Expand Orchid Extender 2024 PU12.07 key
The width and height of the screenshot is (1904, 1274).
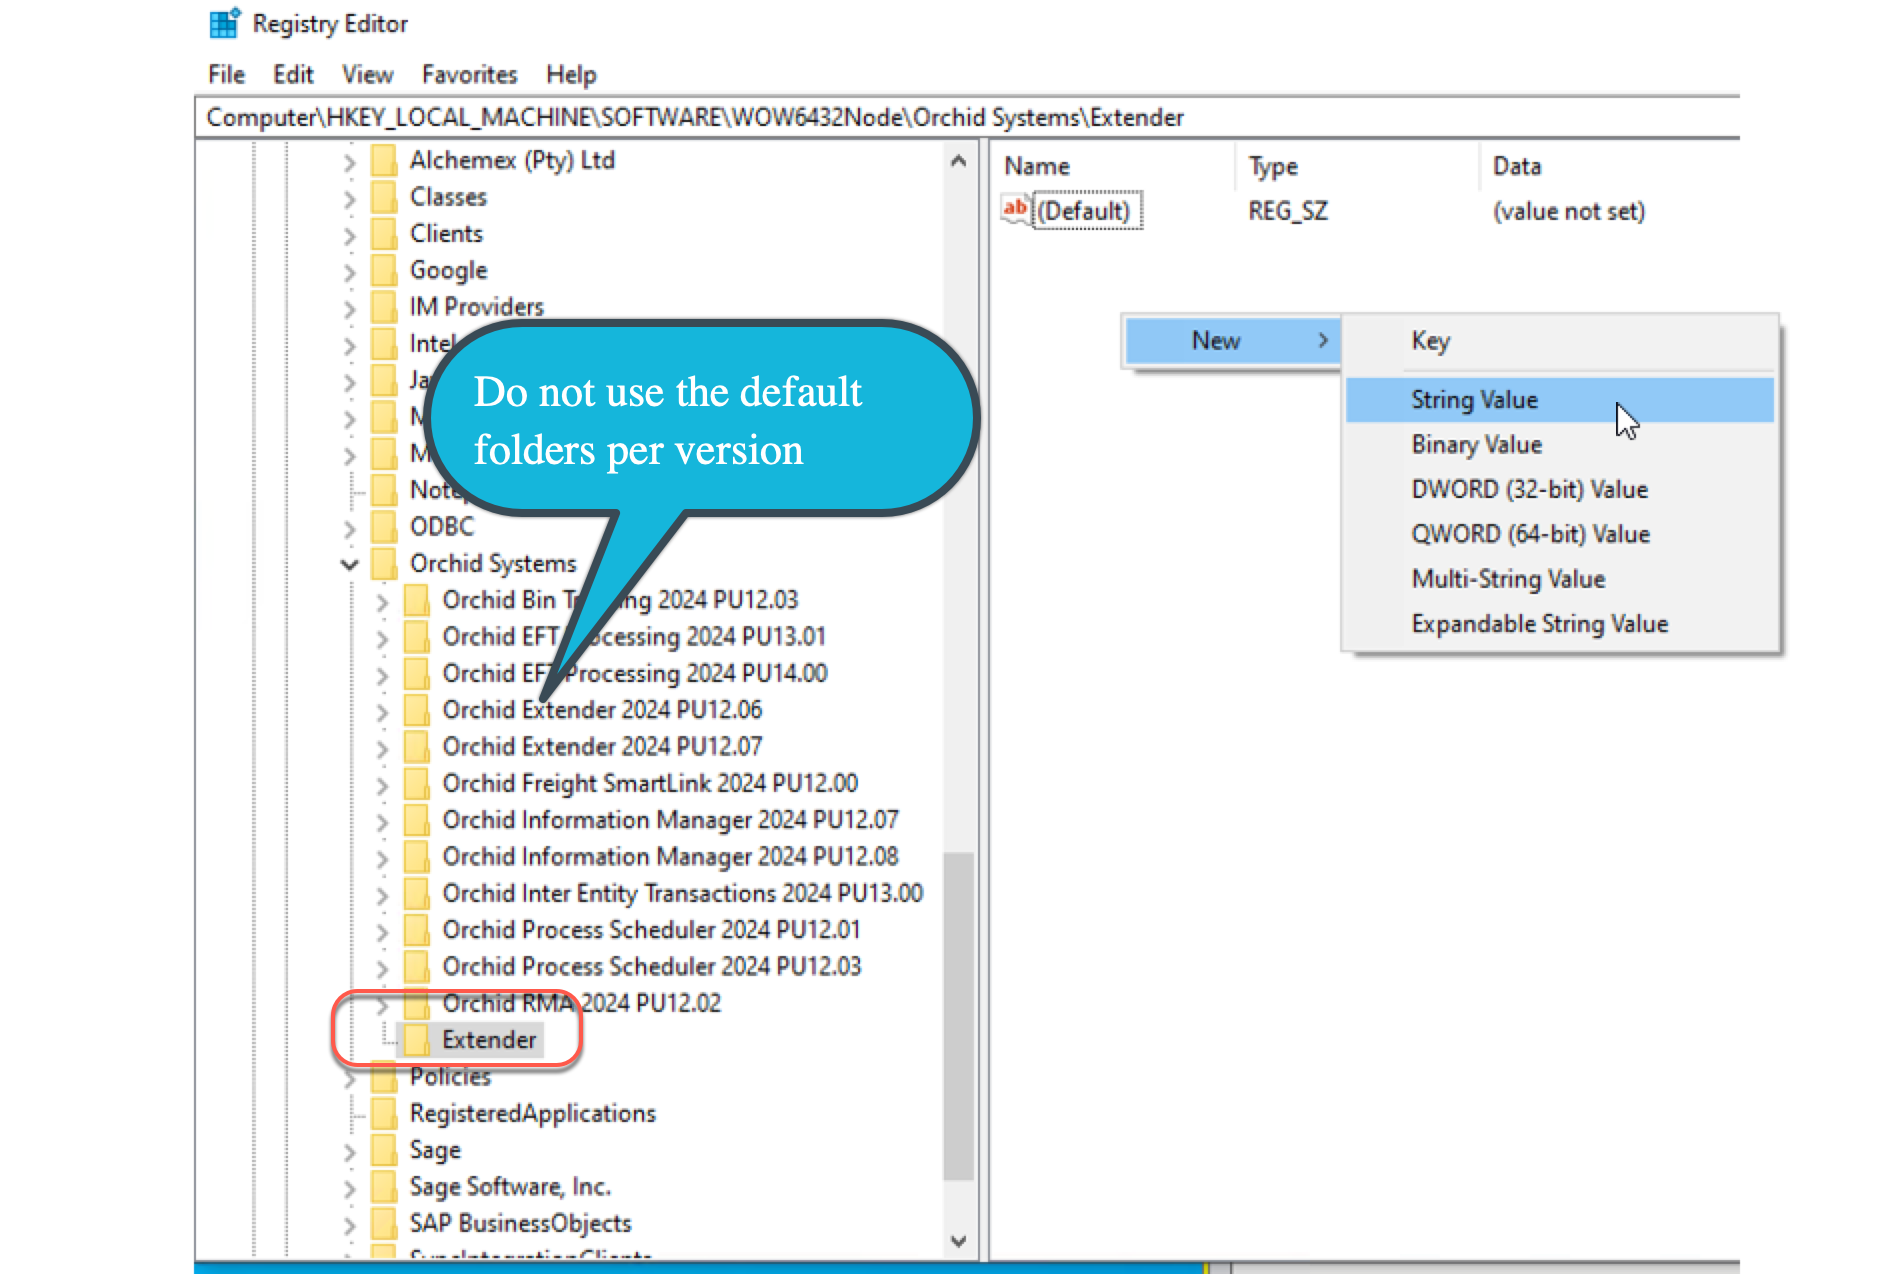pyautogui.click(x=382, y=747)
